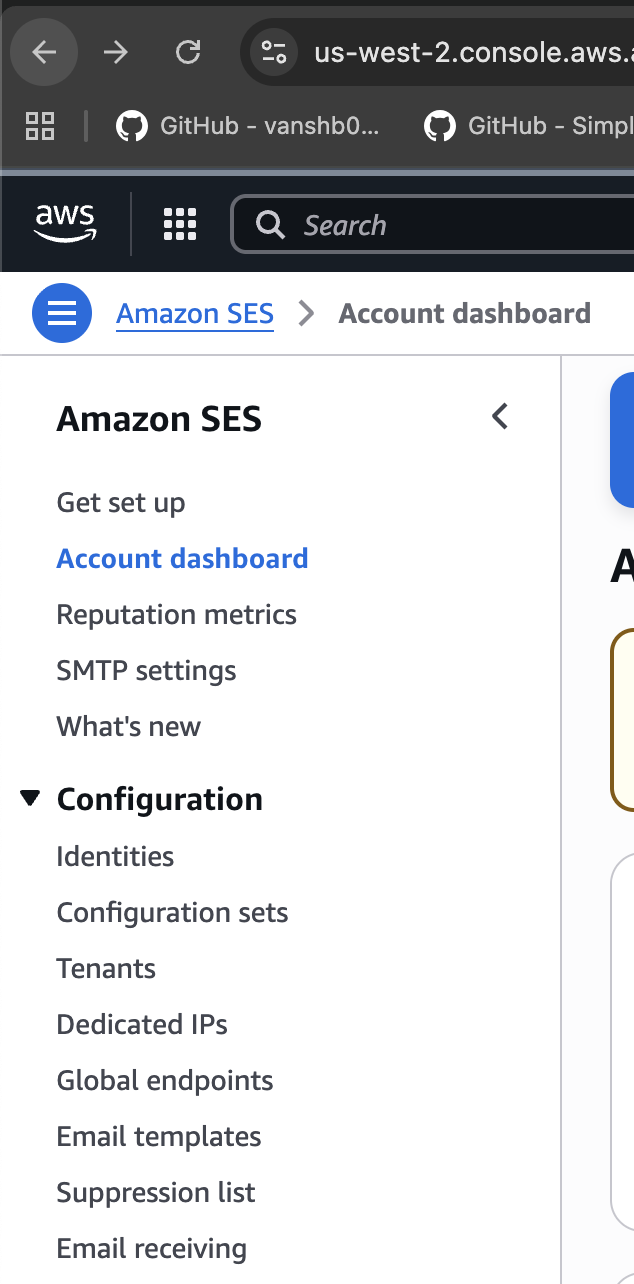This screenshot has width=634, height=1284.
Task: Open the Reputation metrics page
Action: [x=176, y=614]
